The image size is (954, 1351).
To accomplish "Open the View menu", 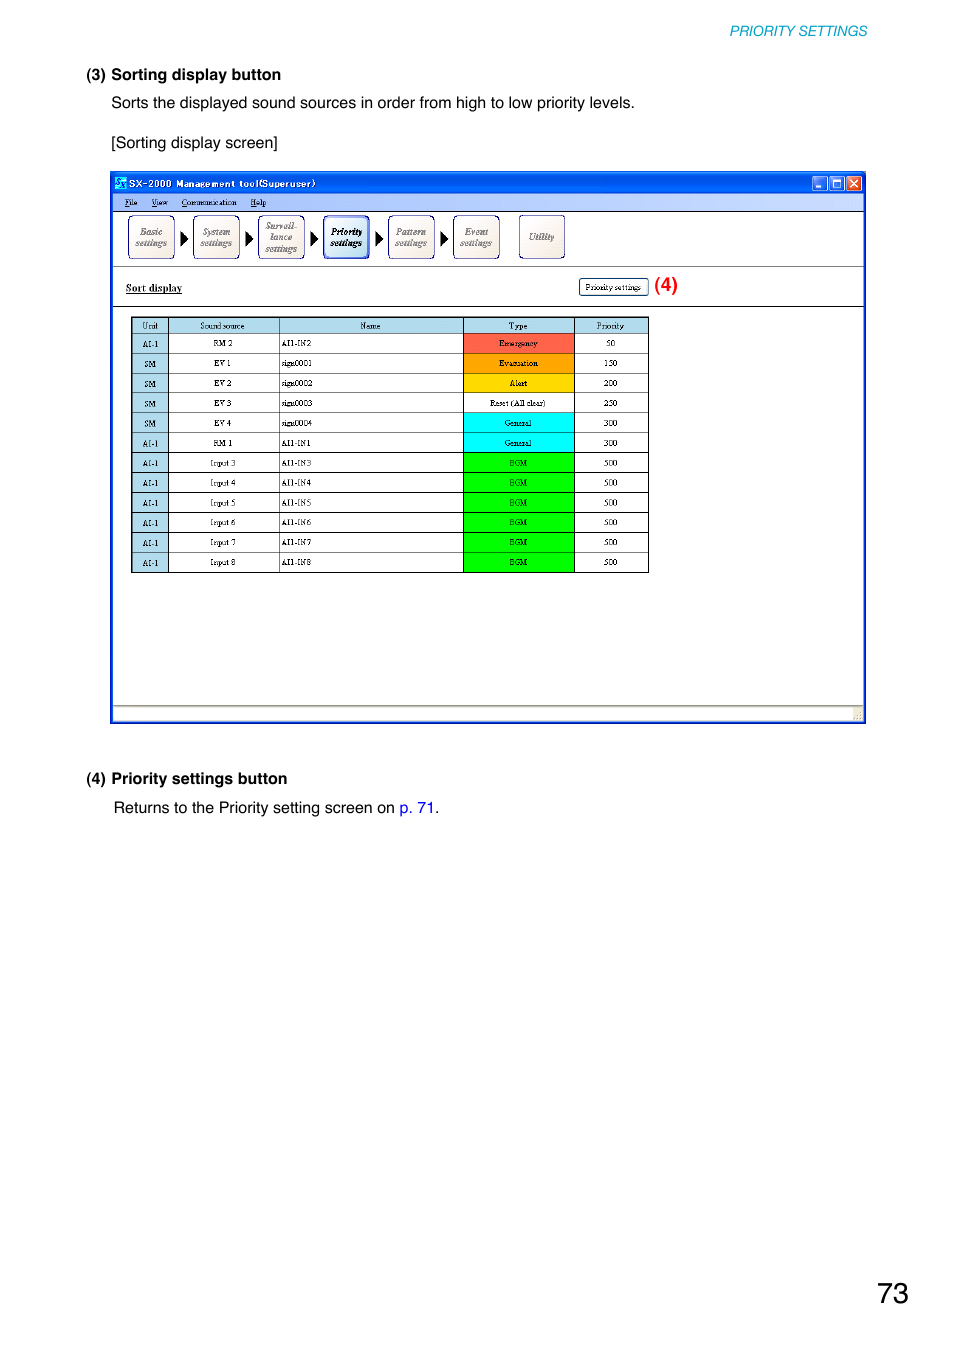I will click(159, 203).
